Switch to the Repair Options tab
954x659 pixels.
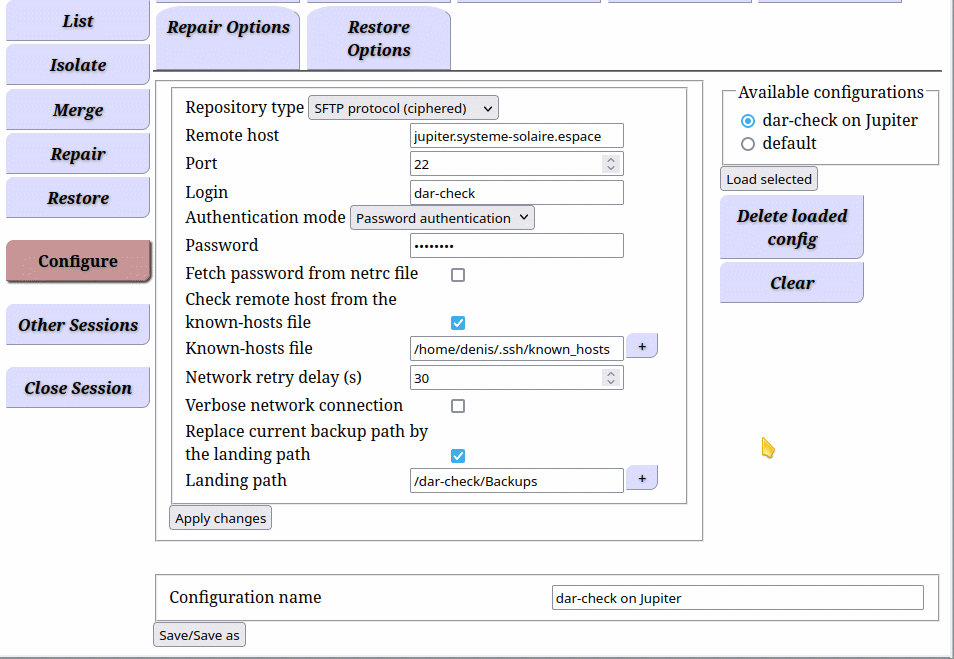click(x=228, y=37)
